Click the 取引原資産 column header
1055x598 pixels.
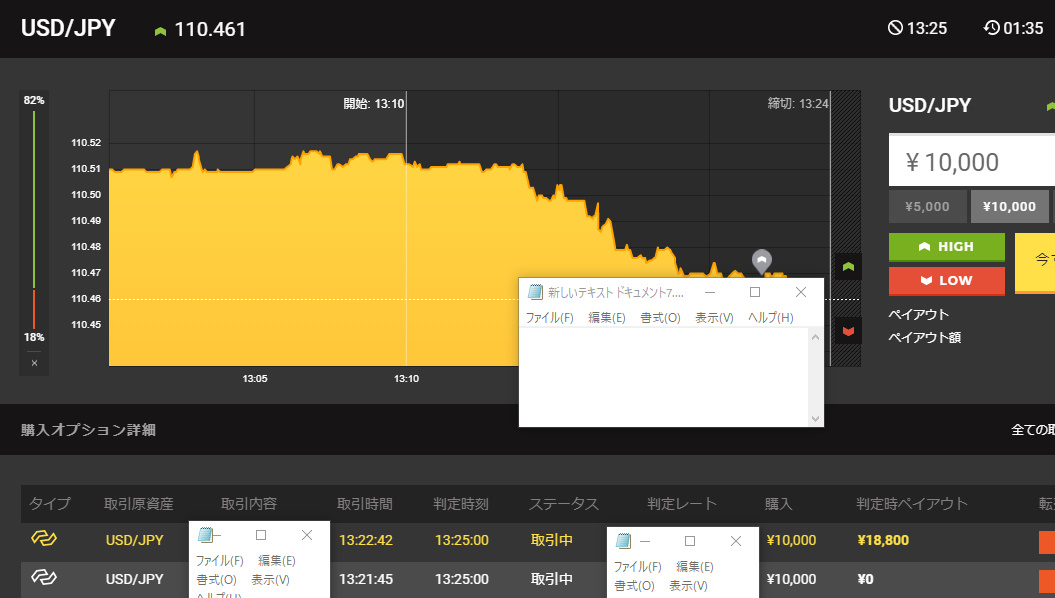[x=139, y=504]
